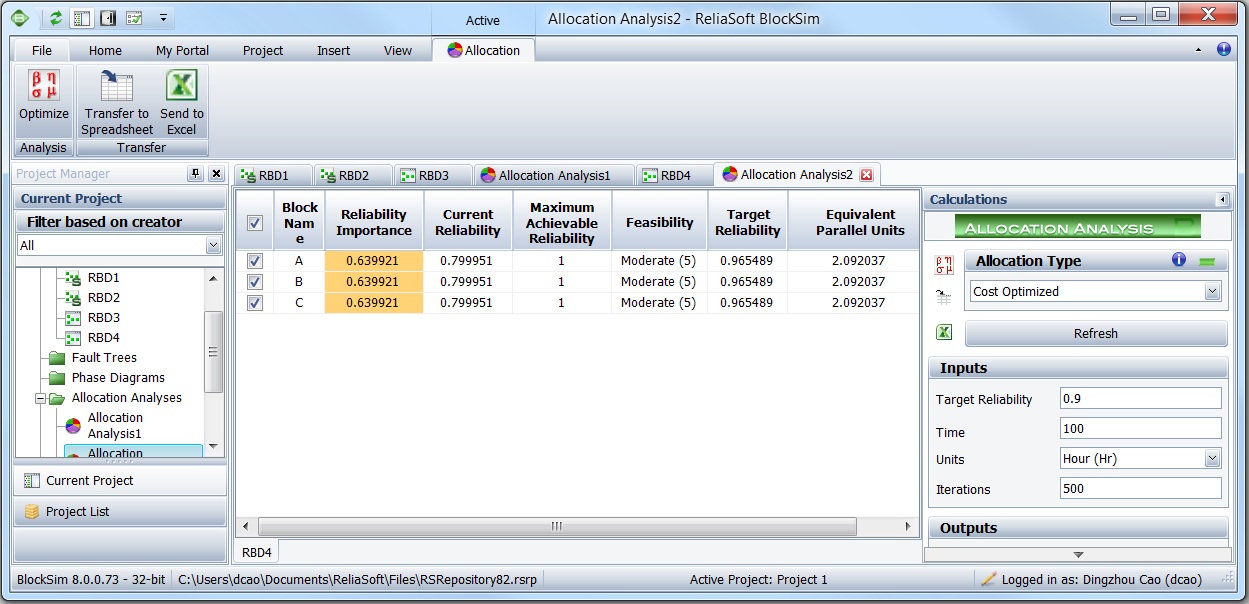Image resolution: width=1249 pixels, height=604 pixels.
Task: Open the Allocation Analysis1 document tab
Action: click(x=554, y=176)
